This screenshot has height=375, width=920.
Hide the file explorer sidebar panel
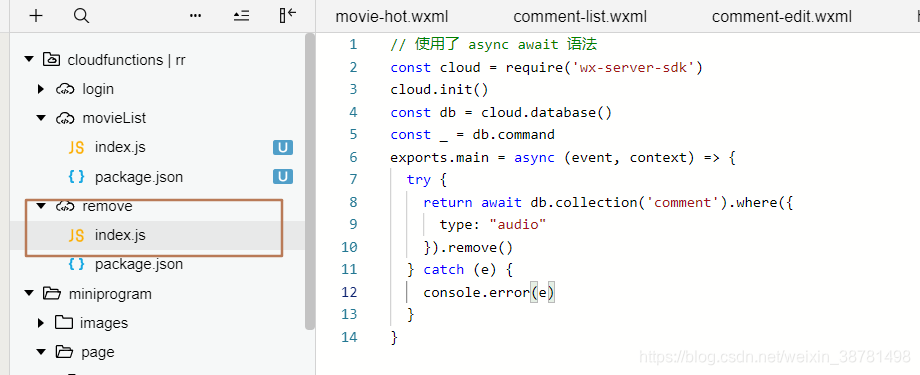[x=288, y=16]
